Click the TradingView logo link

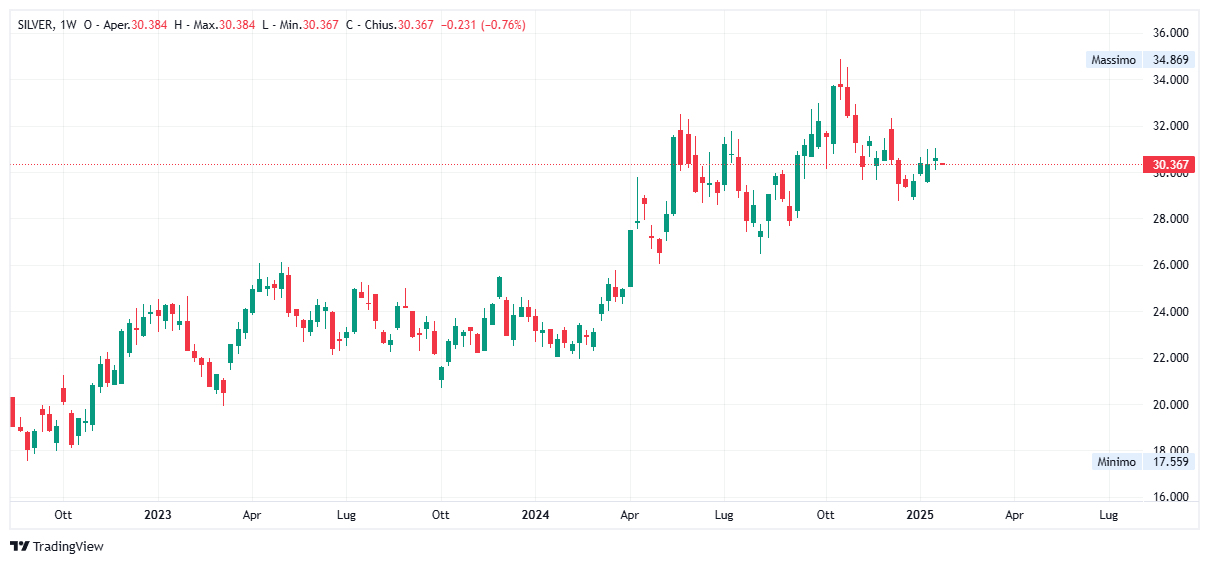pos(57,546)
